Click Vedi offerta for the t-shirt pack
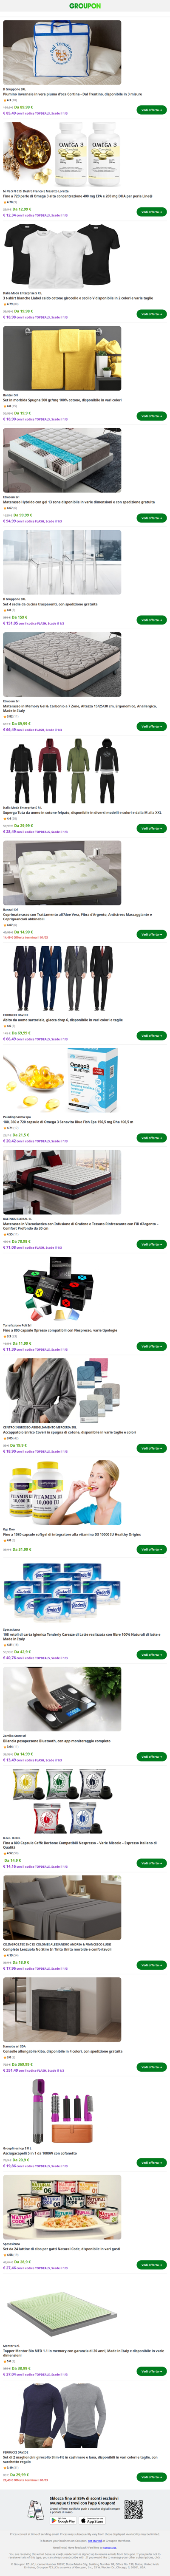The image size is (170, 2576). pyautogui.click(x=151, y=314)
